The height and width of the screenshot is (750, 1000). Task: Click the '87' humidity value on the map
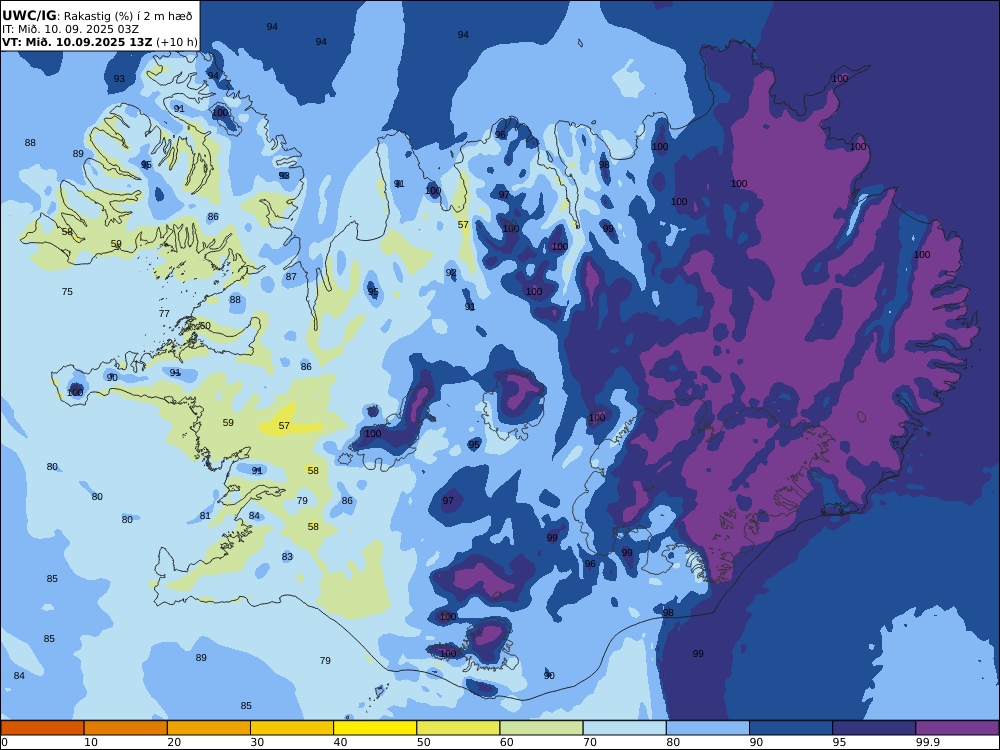[291, 276]
